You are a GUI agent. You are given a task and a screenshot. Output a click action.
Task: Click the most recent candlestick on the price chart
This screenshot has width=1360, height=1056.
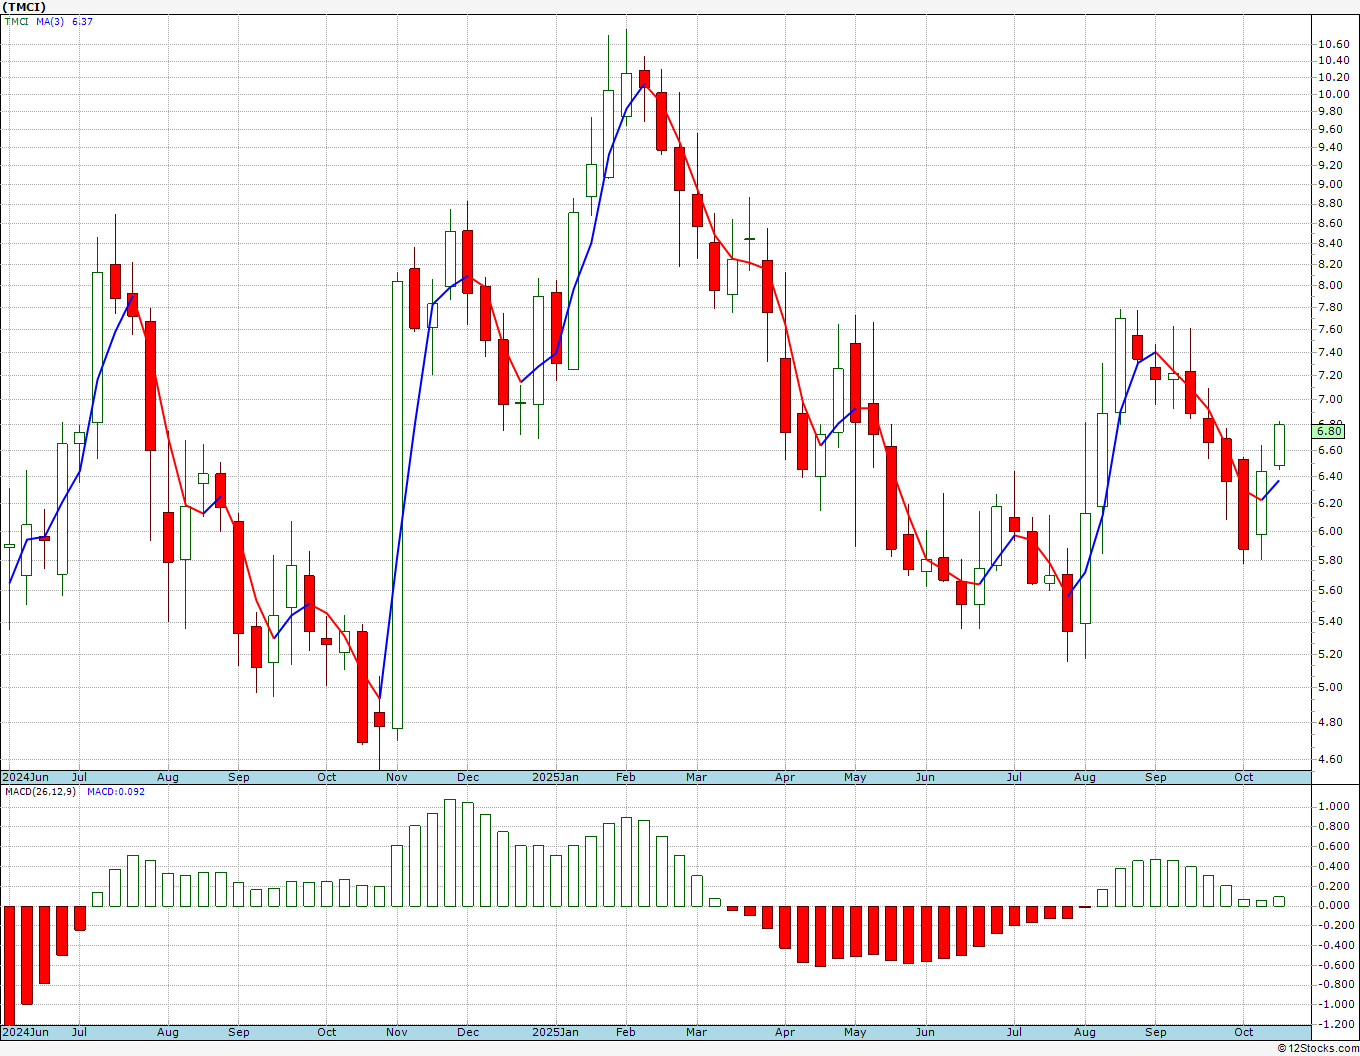pos(1279,445)
